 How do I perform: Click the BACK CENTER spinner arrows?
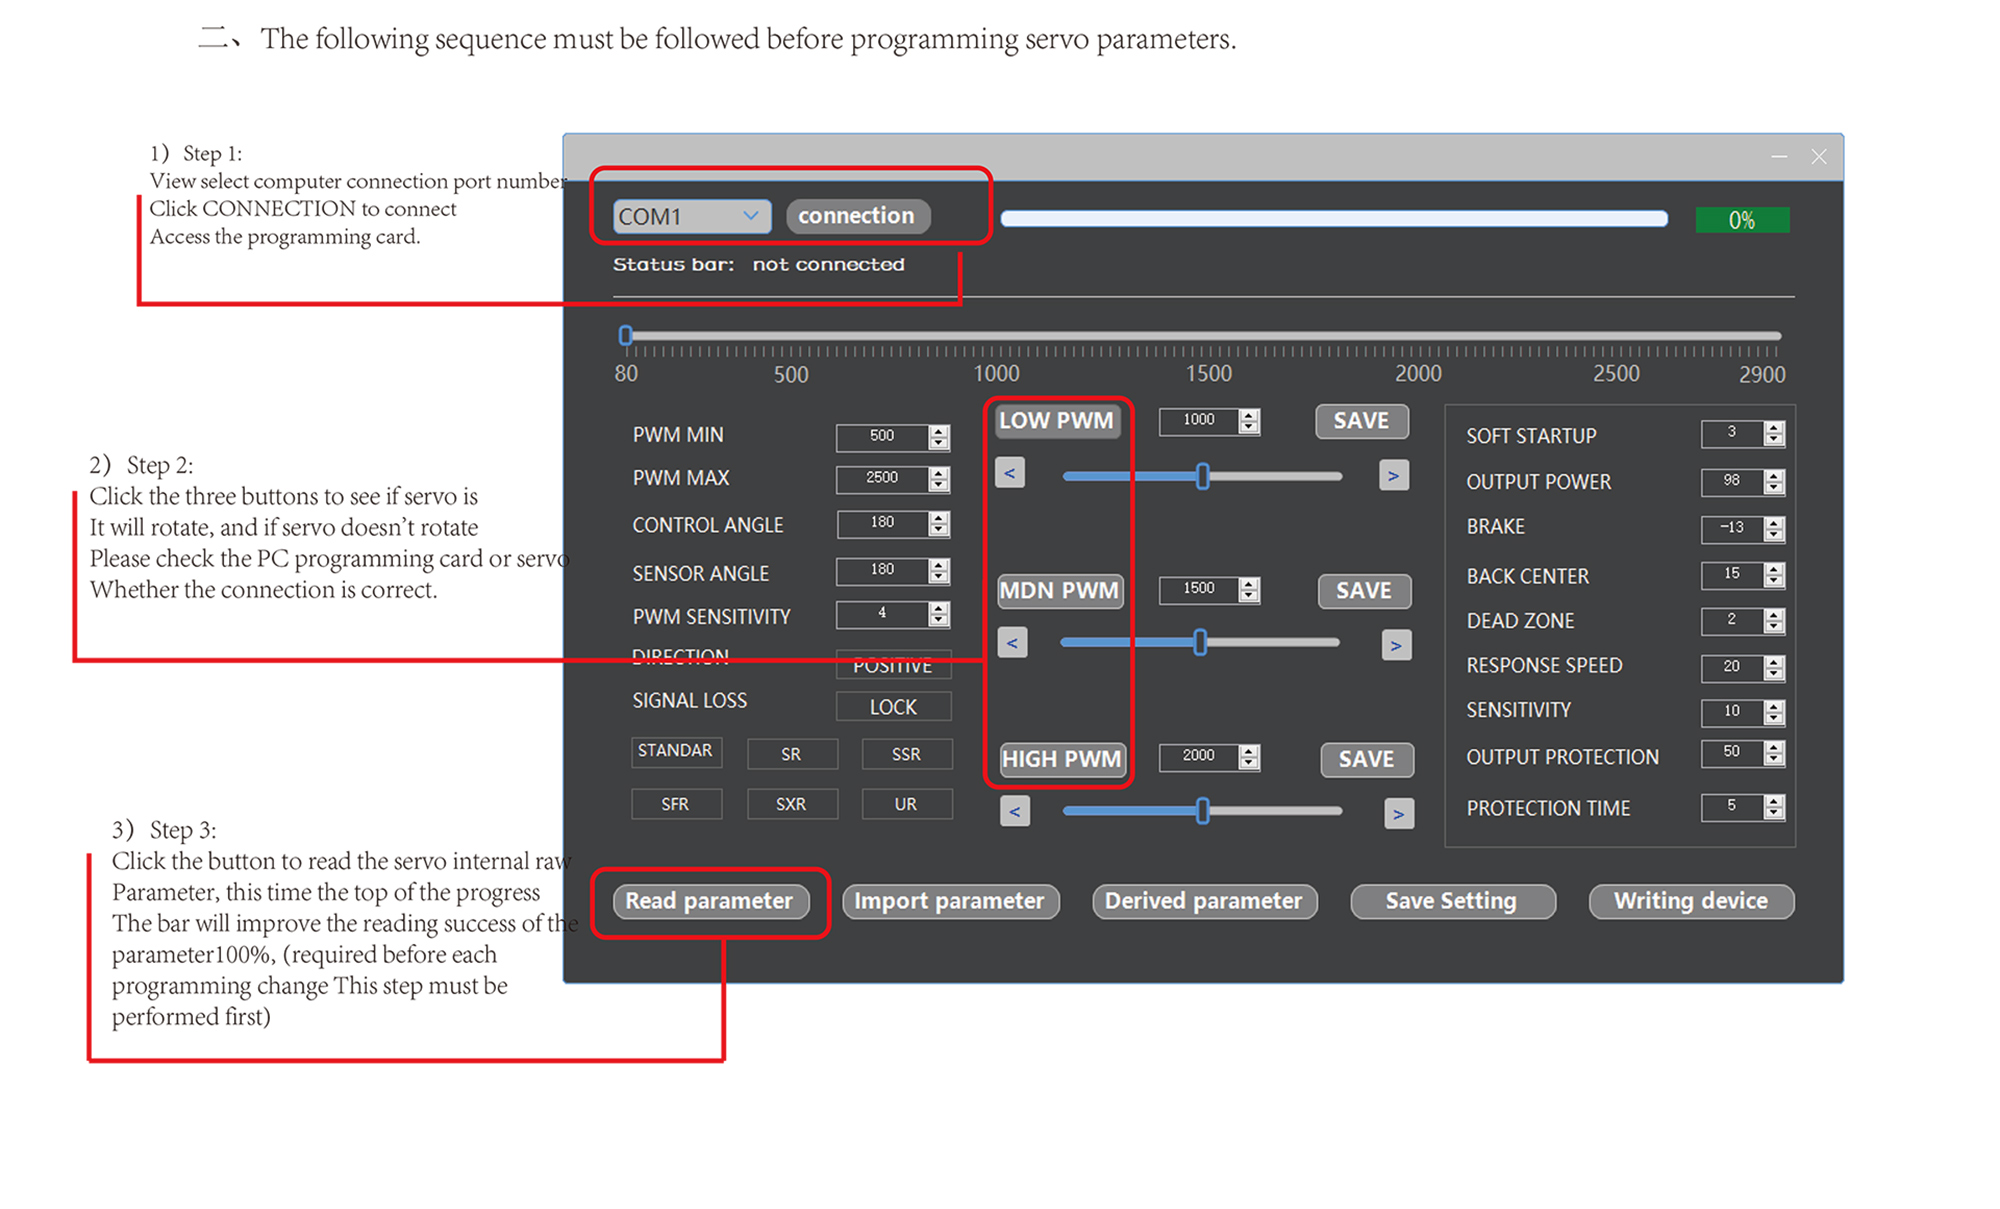[1774, 575]
